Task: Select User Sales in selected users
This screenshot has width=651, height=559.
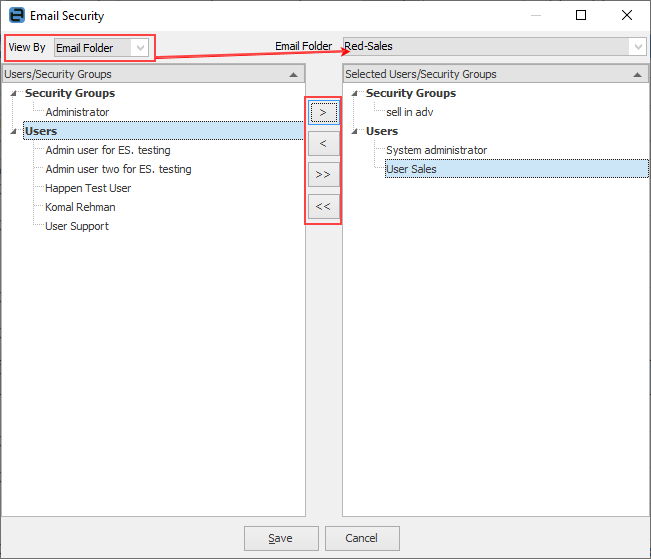Action: 516,169
